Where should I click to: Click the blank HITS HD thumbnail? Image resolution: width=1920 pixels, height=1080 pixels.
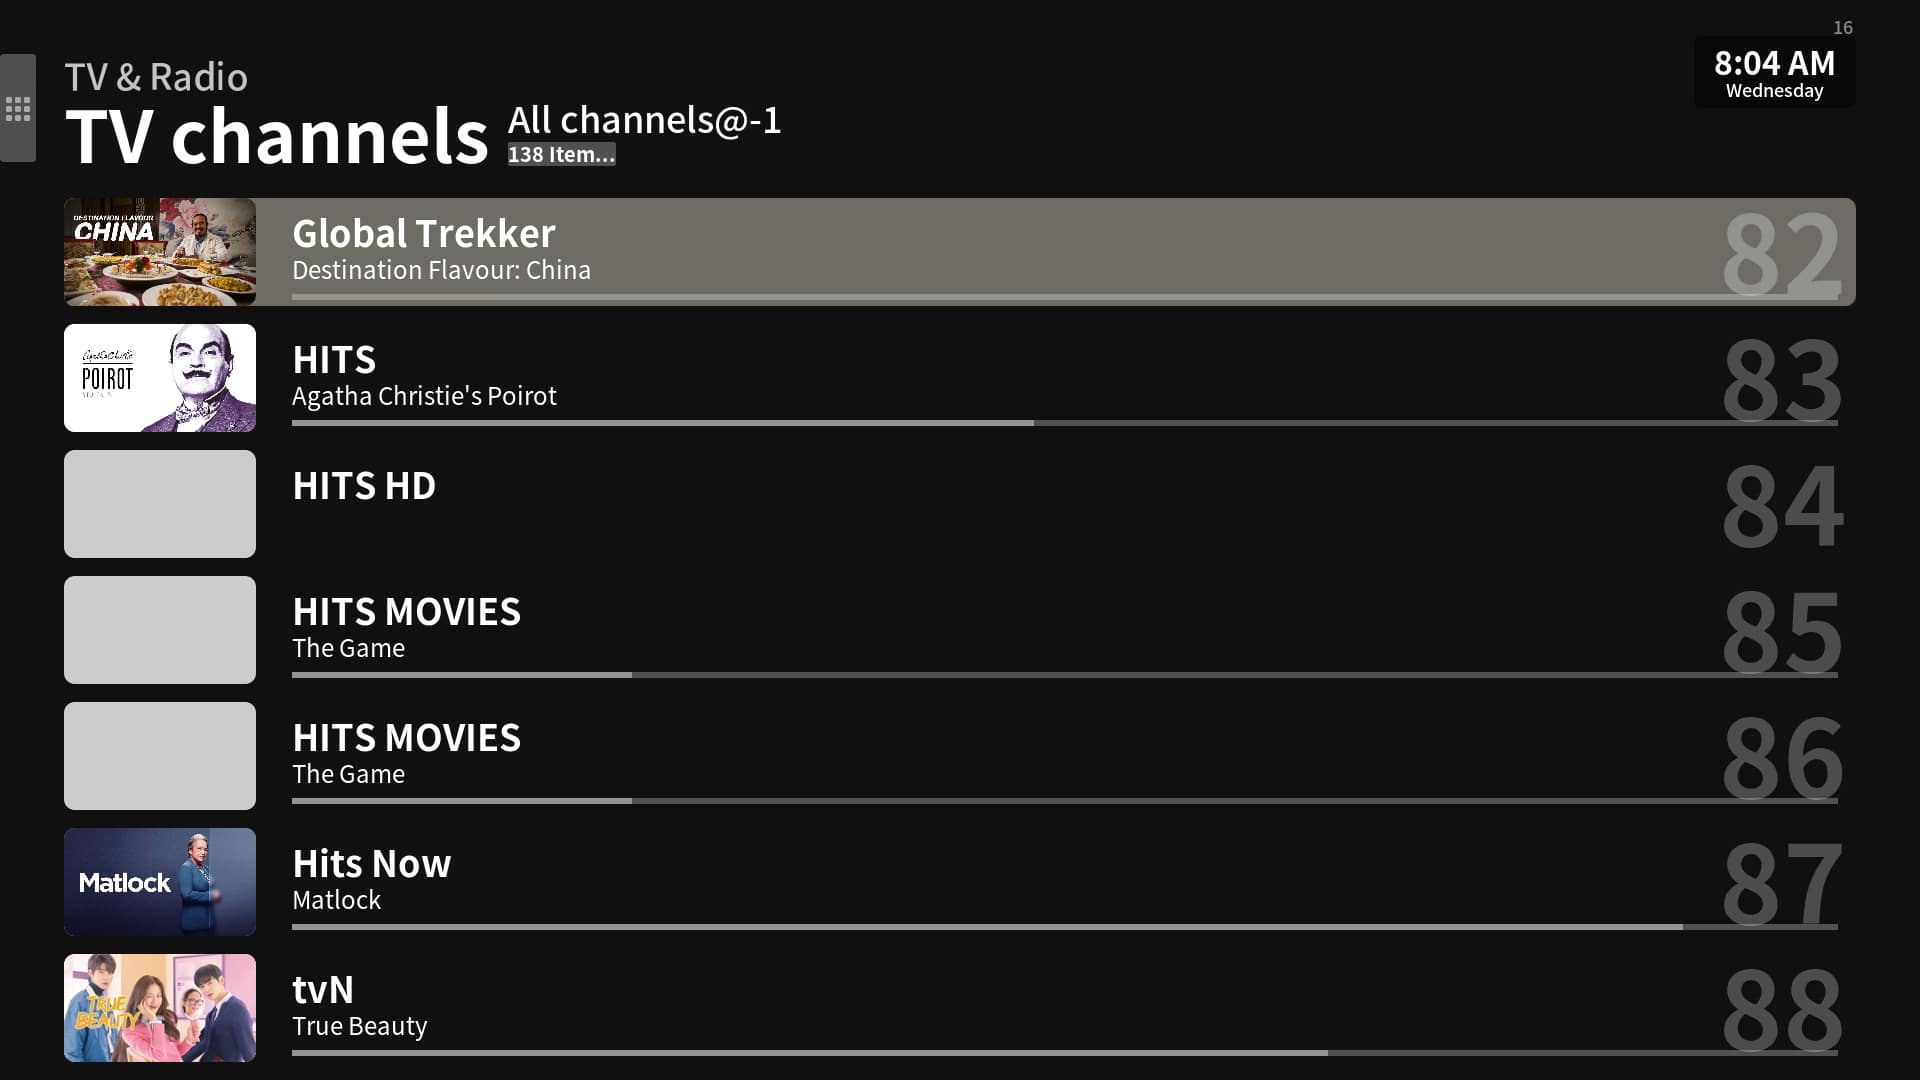(x=160, y=504)
